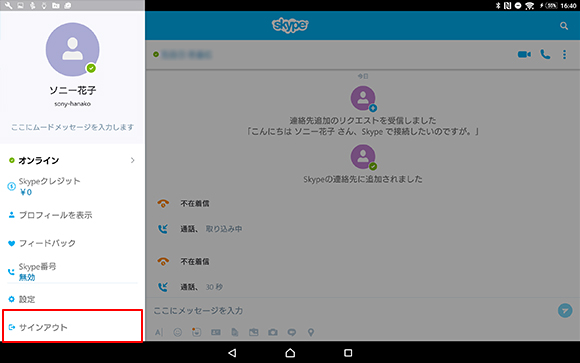Tap Android recent apps square button
The height and width of the screenshot is (363, 580).
(x=348, y=353)
